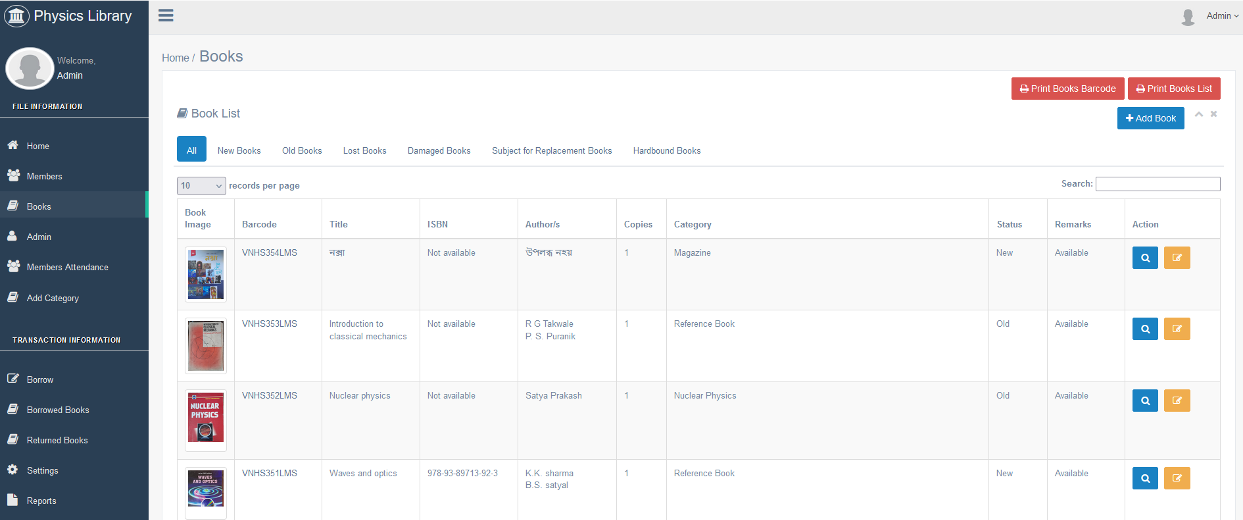Edit the Introduction to classical mechanics book
Viewport: 1243px width, 520px height.
click(x=1177, y=328)
